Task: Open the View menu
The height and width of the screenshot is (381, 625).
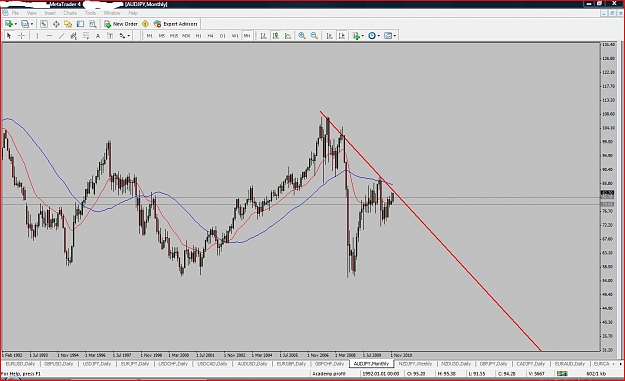Action: pyautogui.click(x=31, y=13)
